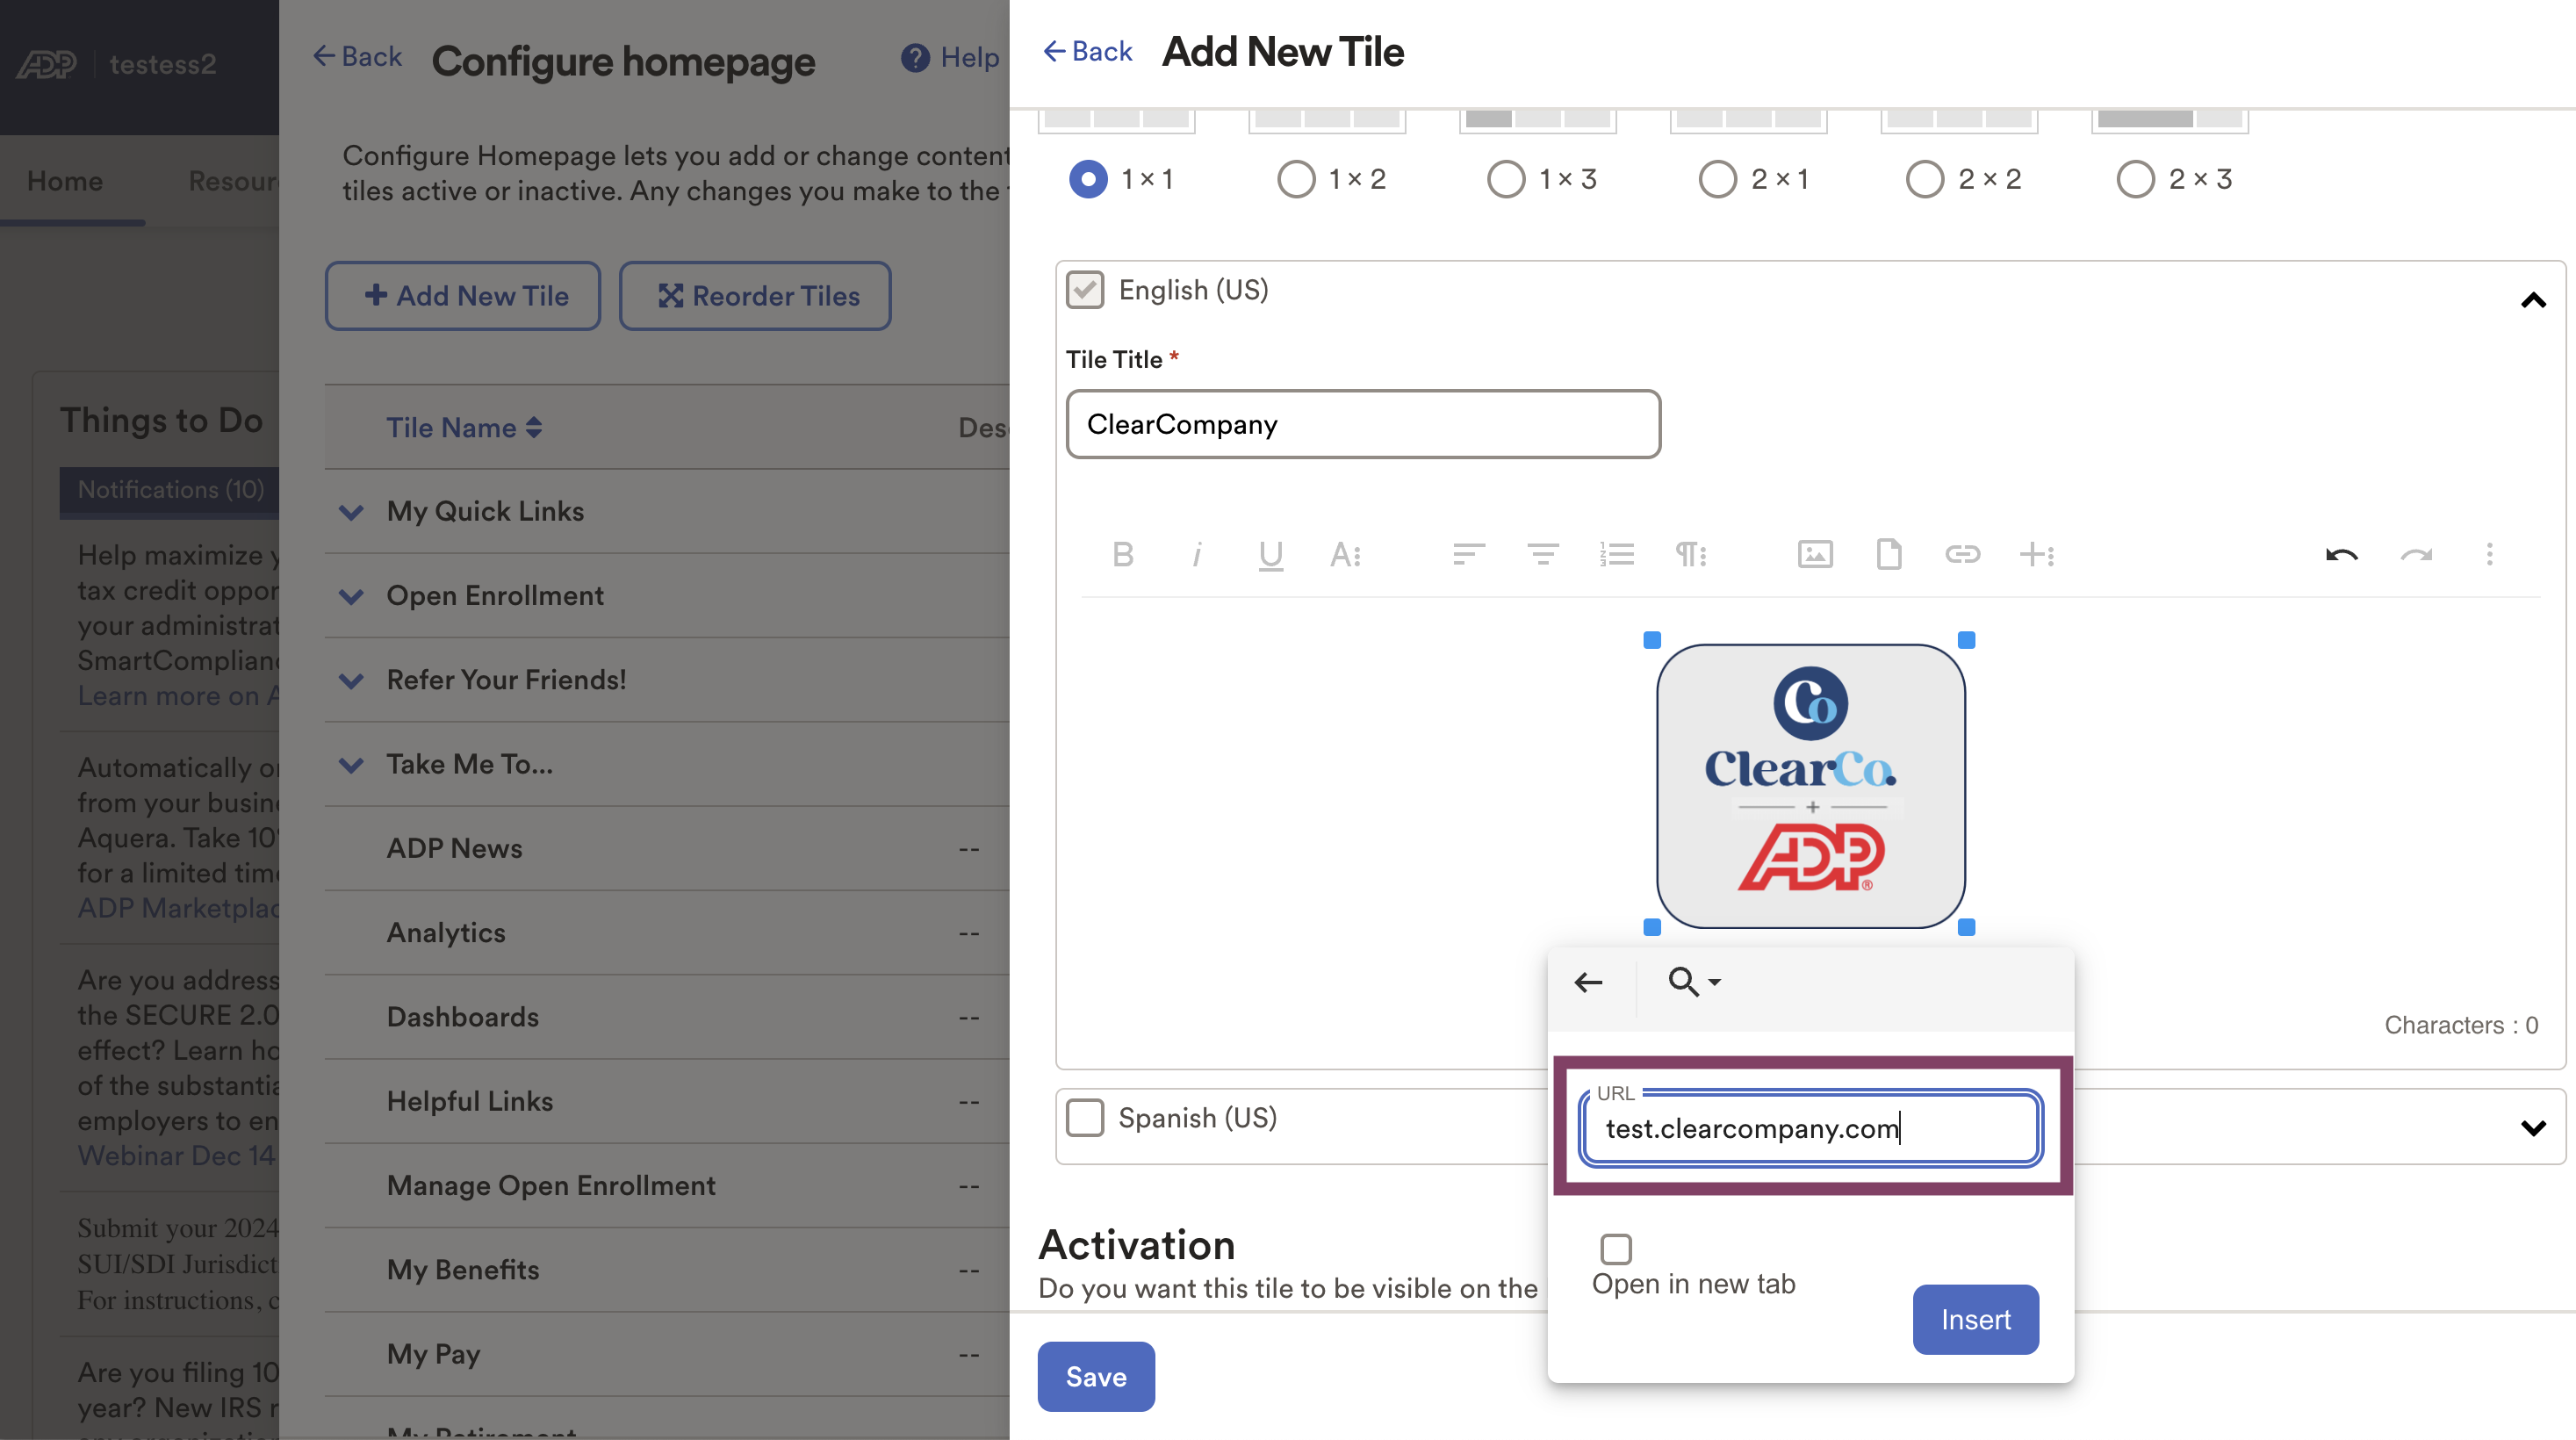This screenshot has height=1440, width=2576.
Task: Click the My Benefits tile row
Action: coord(667,1270)
